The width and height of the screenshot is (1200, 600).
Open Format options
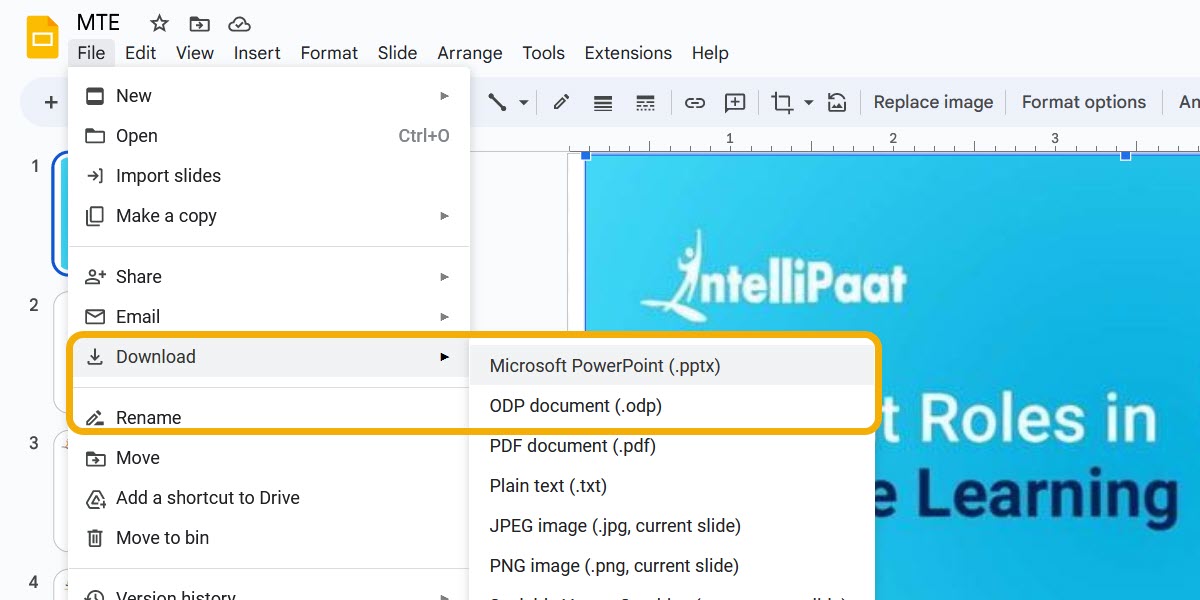pos(1084,102)
